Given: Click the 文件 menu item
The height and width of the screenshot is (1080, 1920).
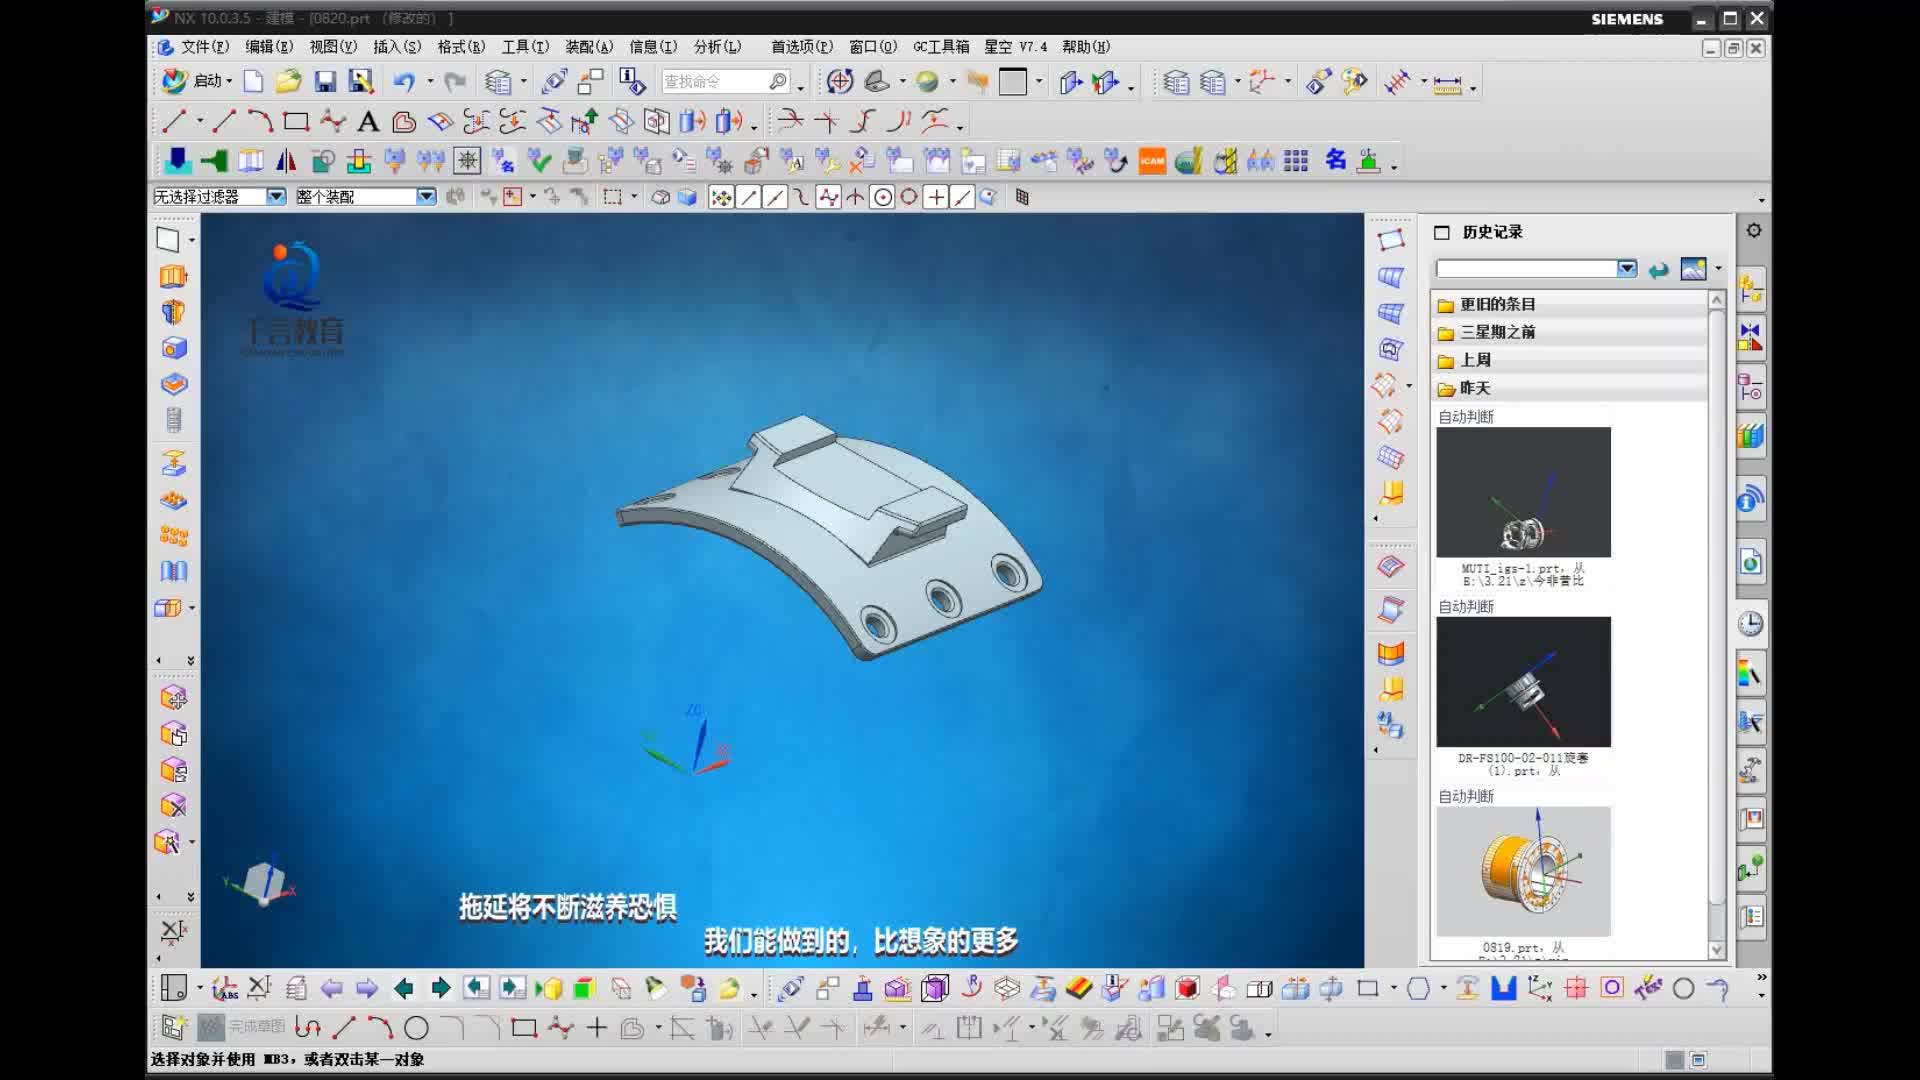Looking at the screenshot, I should pyautogui.click(x=203, y=46).
